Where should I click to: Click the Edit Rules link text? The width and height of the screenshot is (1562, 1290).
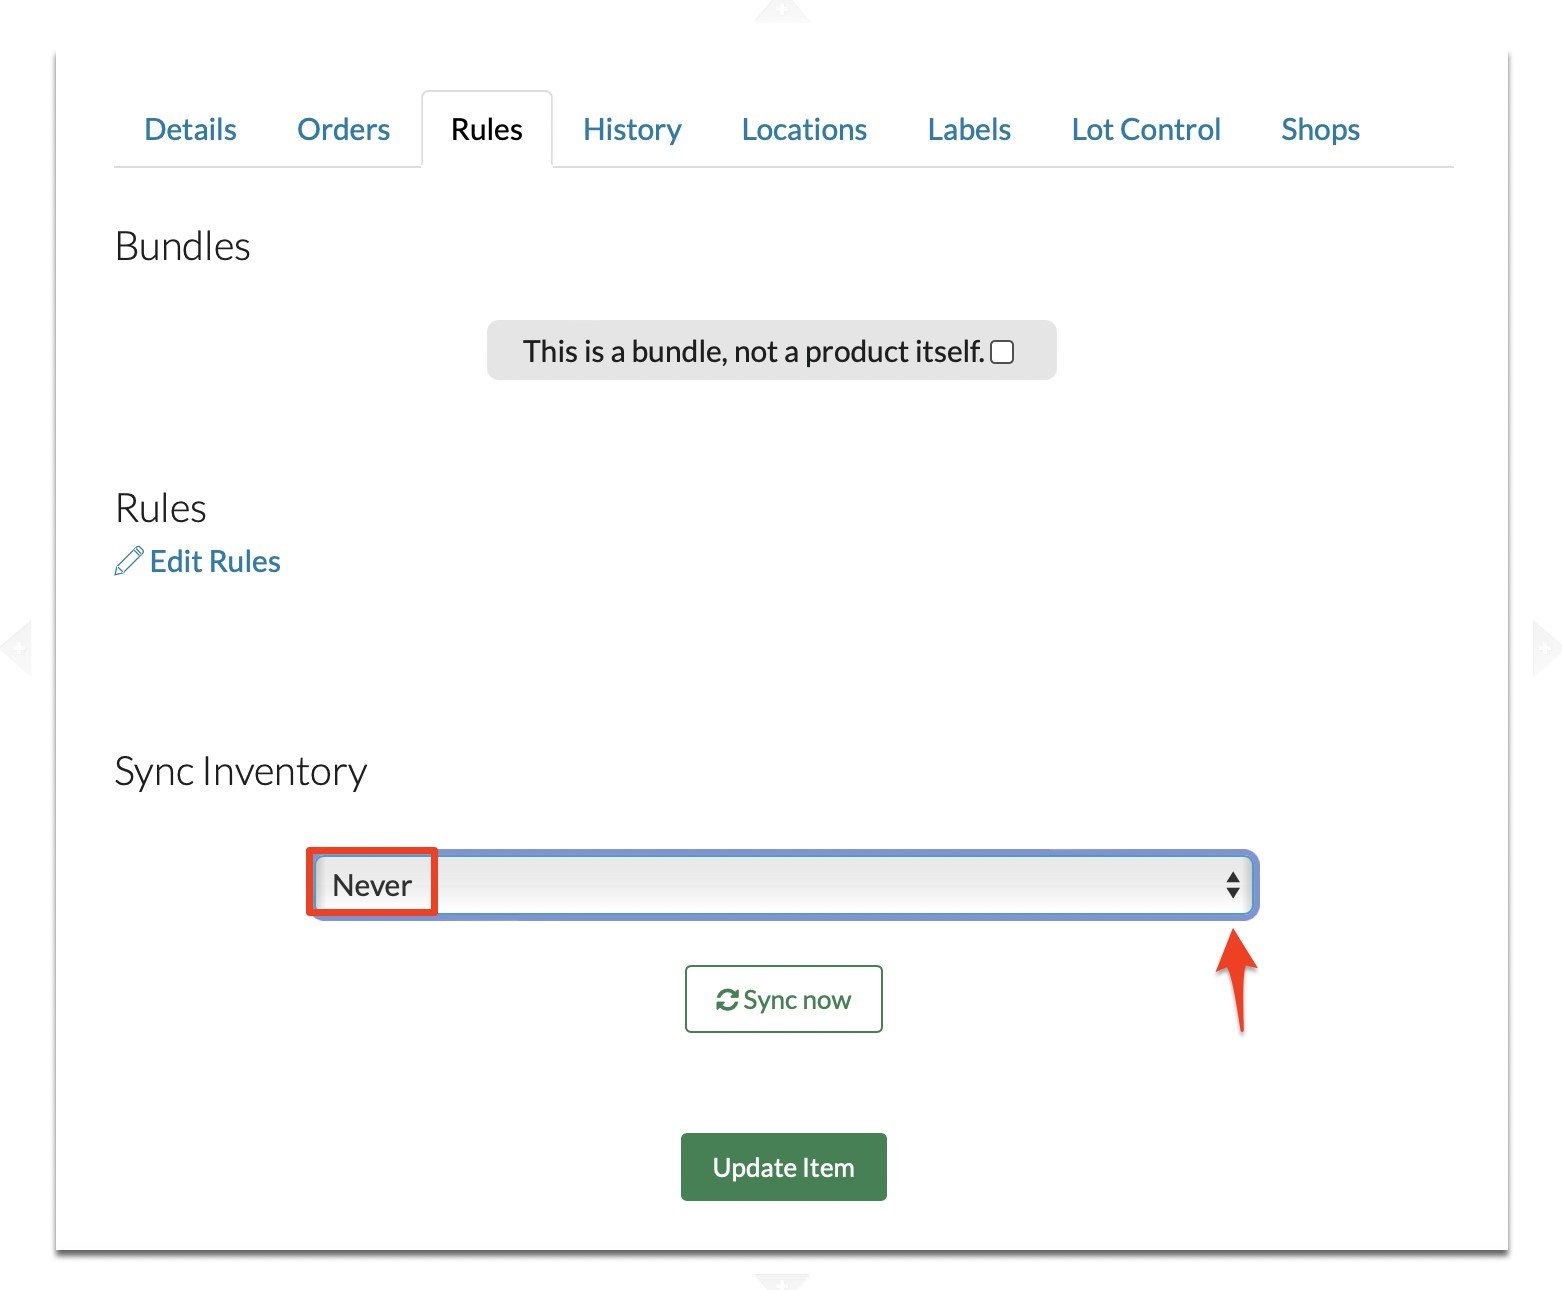[215, 561]
